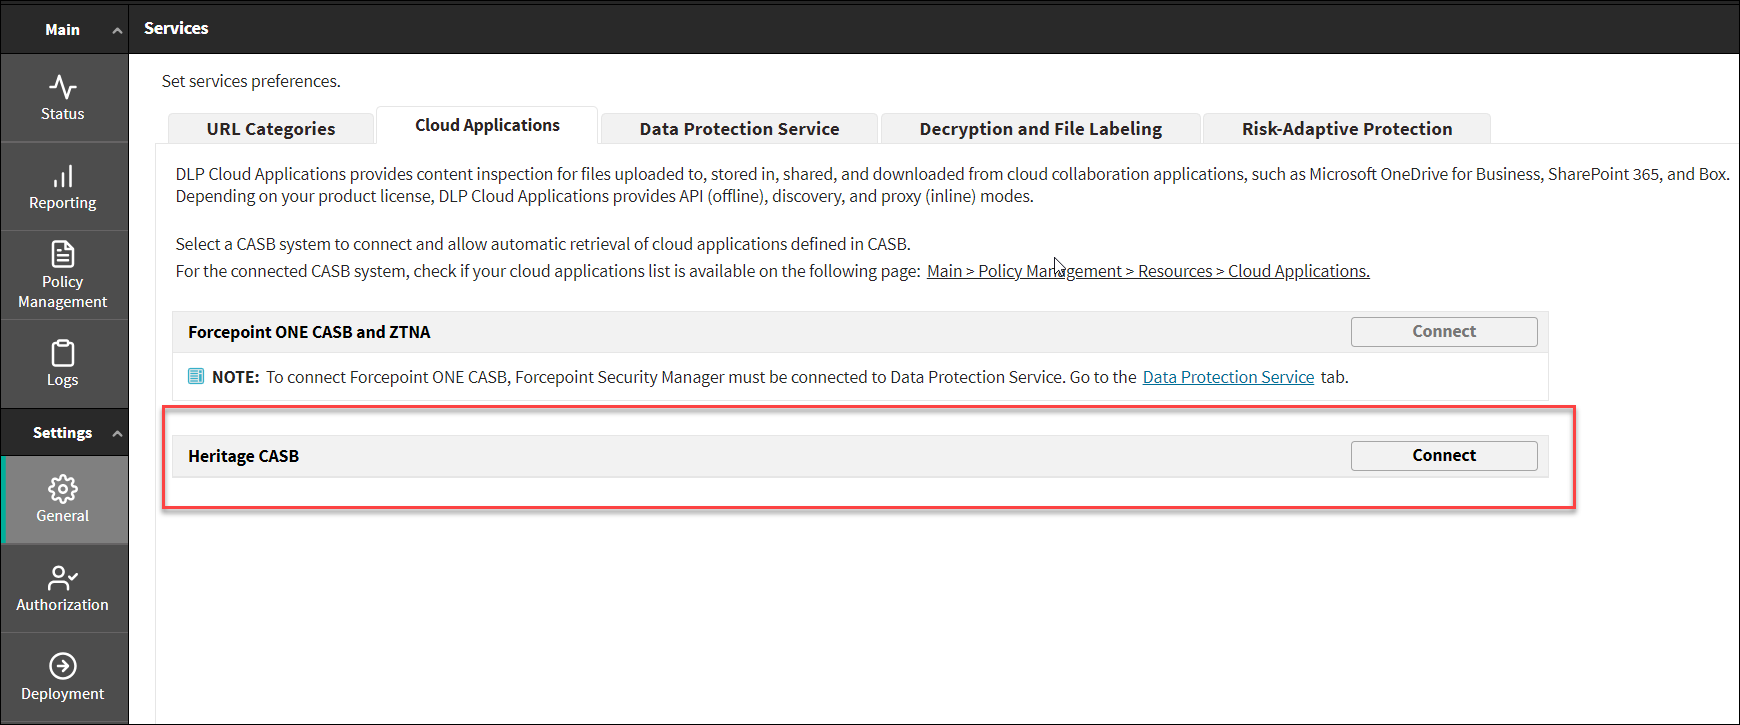This screenshot has width=1740, height=725.
Task: Open the Status section icon
Action: 62,87
